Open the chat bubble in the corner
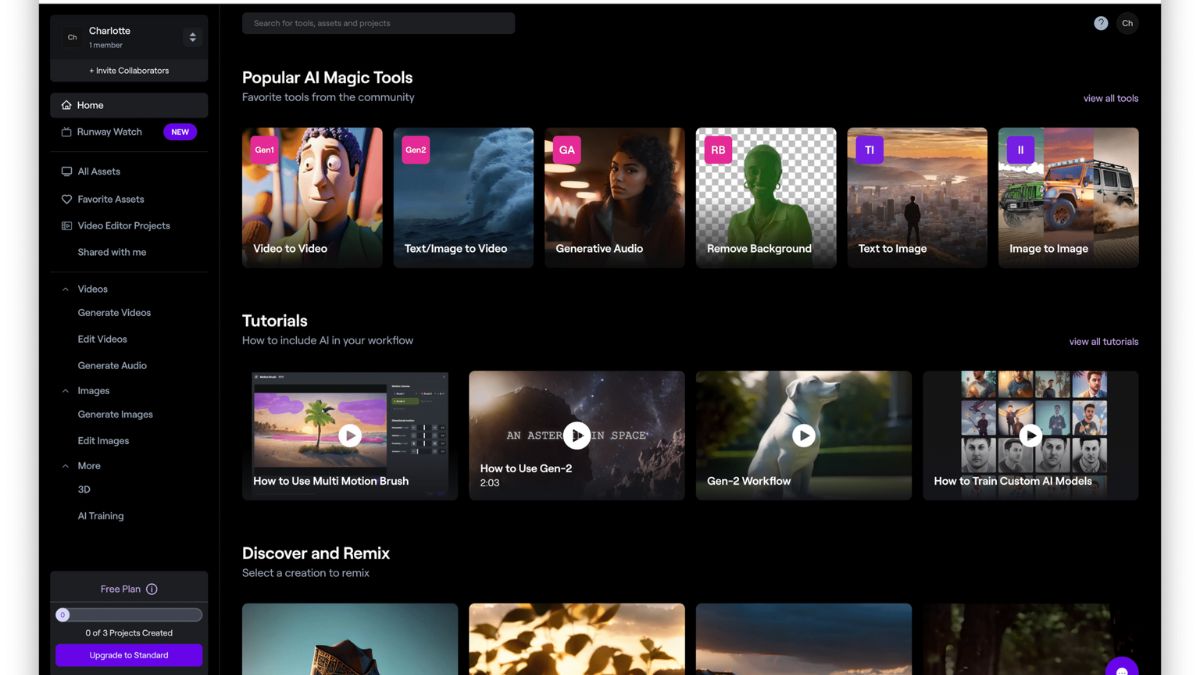The image size is (1200, 675). [1122, 667]
